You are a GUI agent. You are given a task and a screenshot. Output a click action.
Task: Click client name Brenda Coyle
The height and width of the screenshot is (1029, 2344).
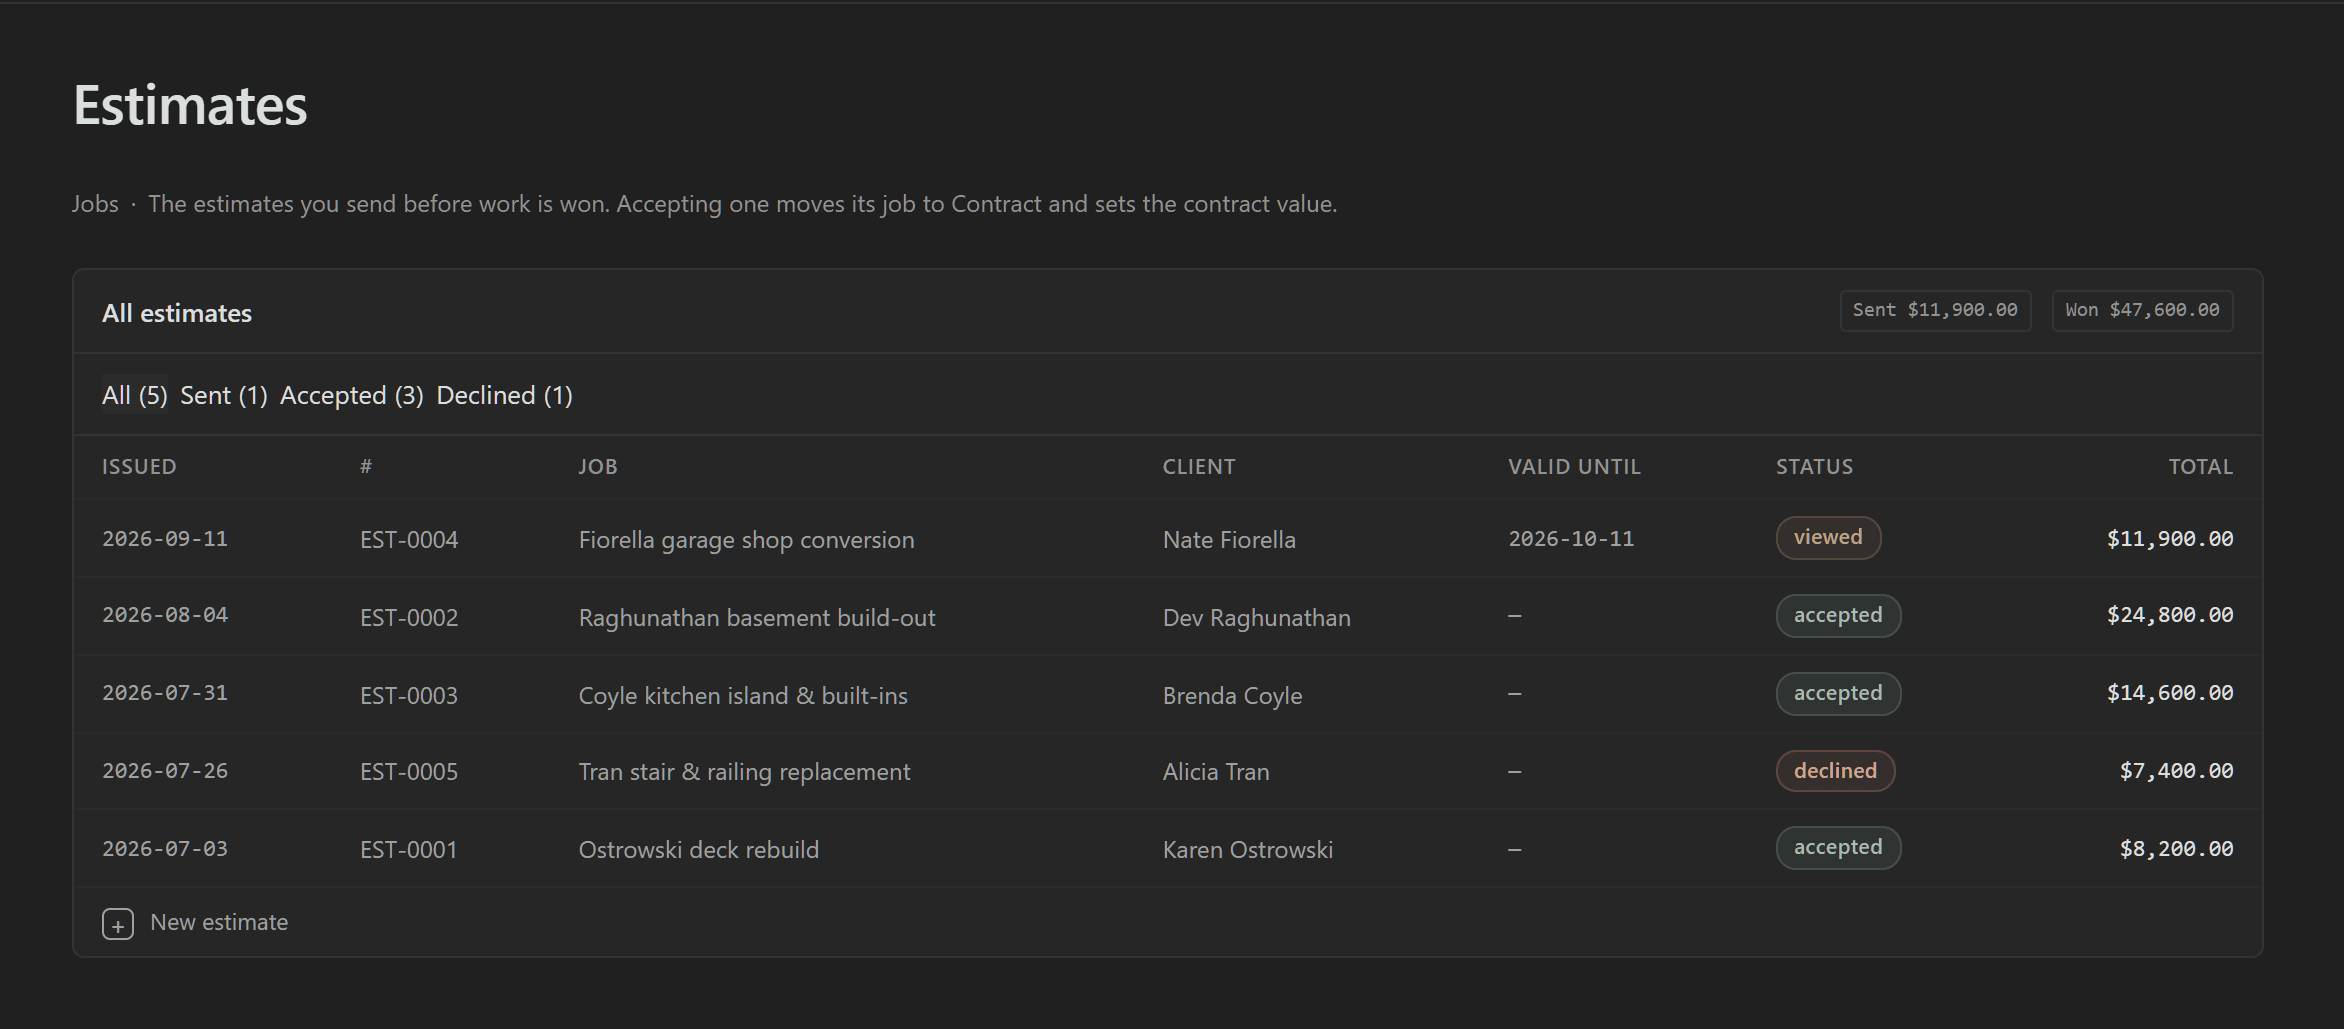[x=1232, y=696]
